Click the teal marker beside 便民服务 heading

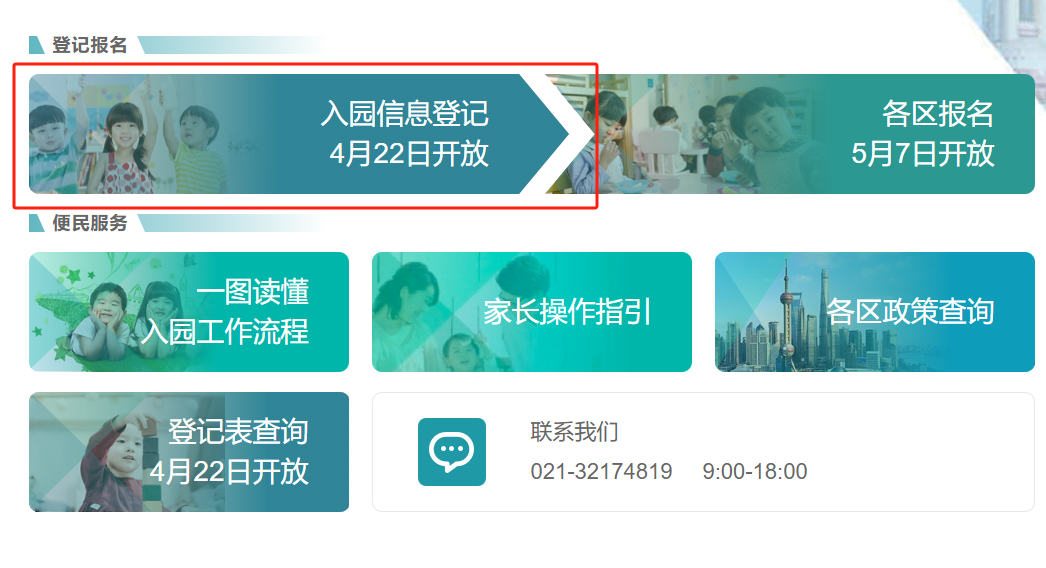pos(37,223)
